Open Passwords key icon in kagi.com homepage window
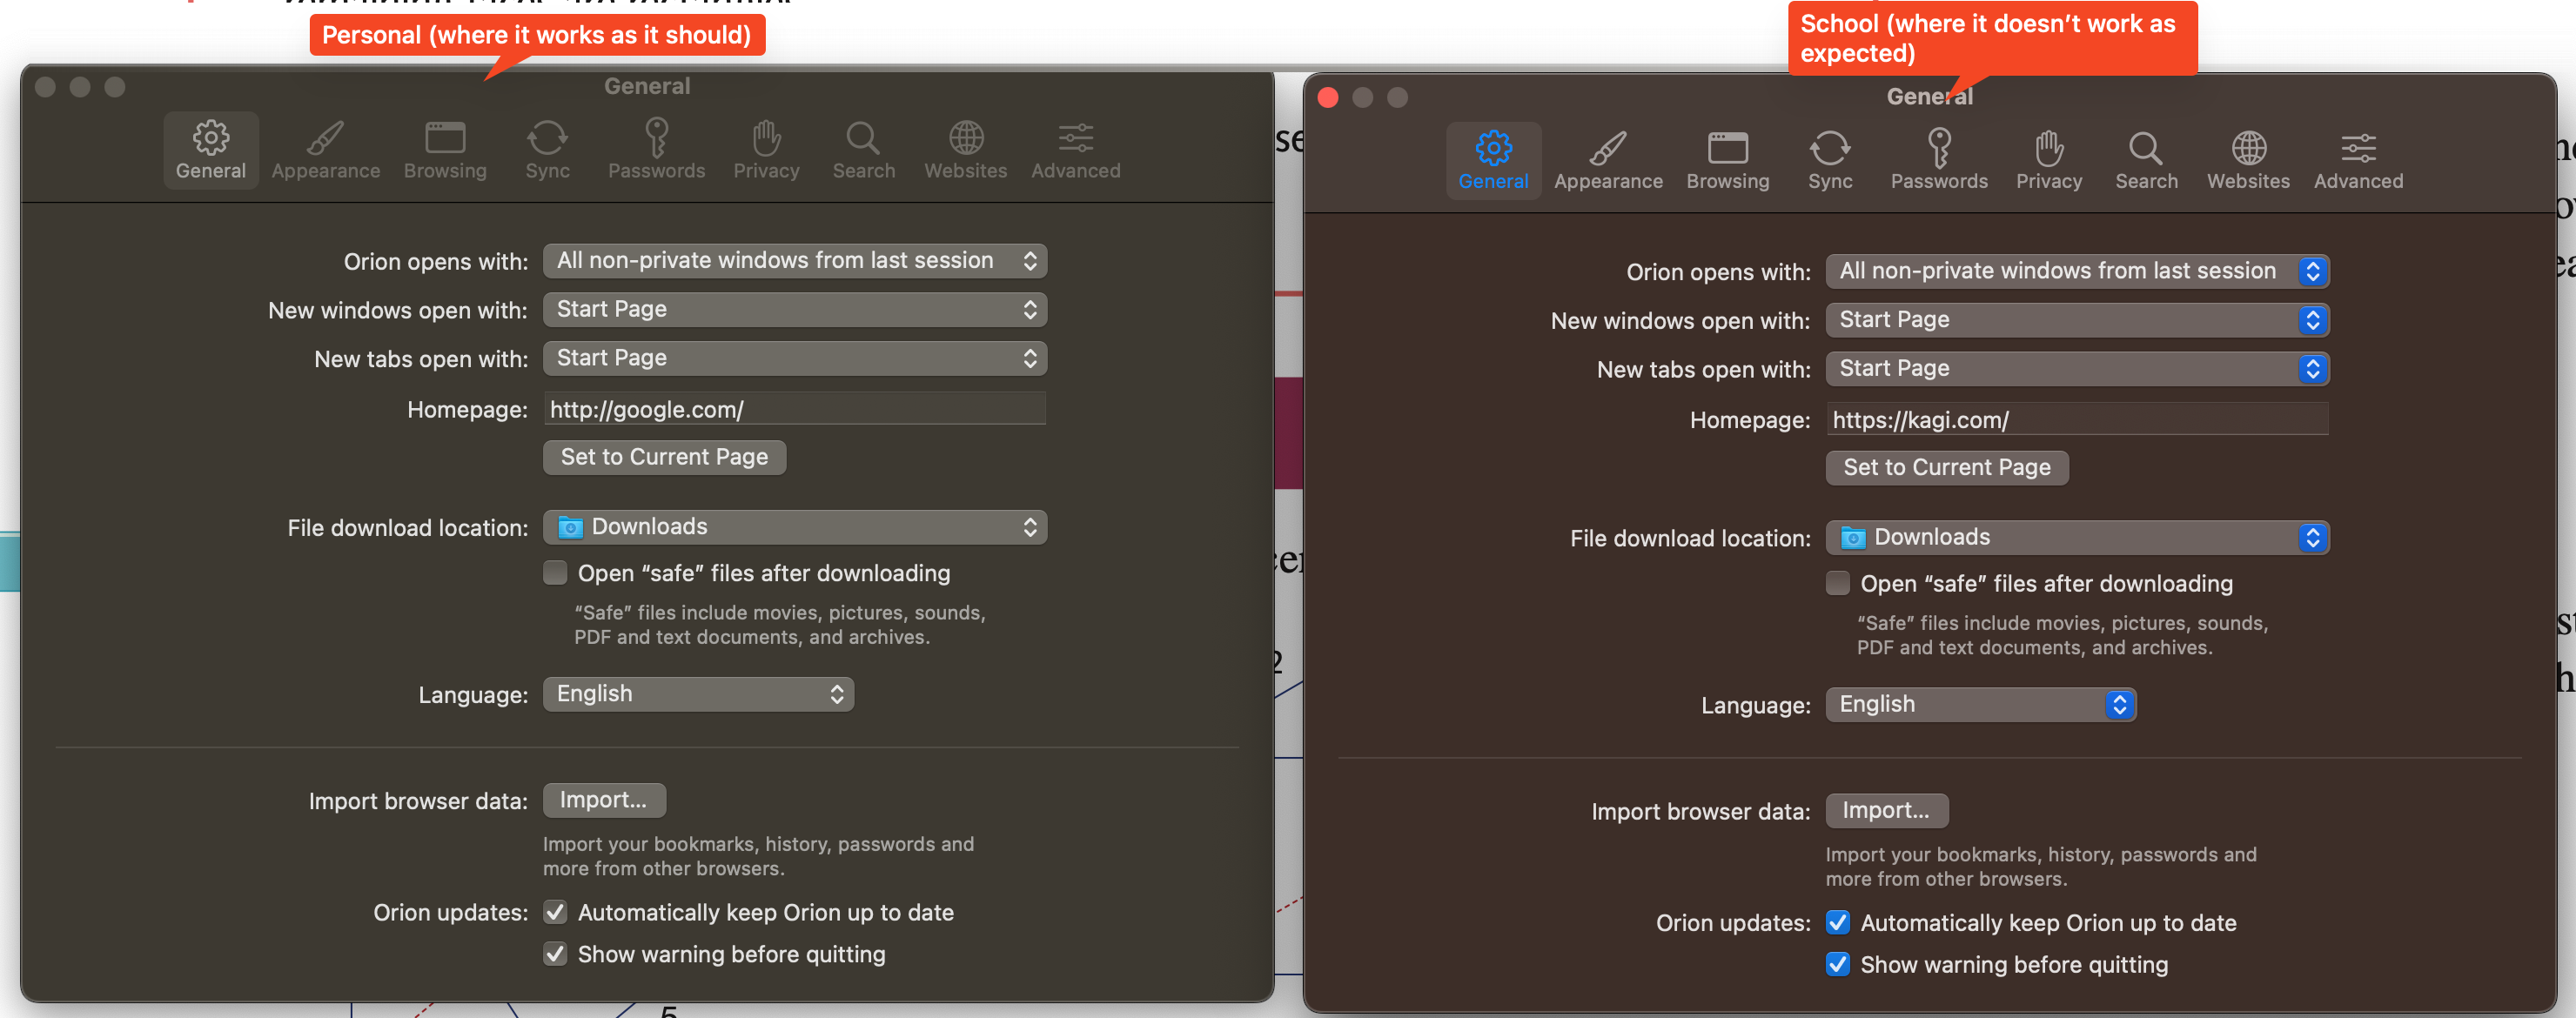2576x1018 pixels. pyautogui.click(x=1938, y=160)
